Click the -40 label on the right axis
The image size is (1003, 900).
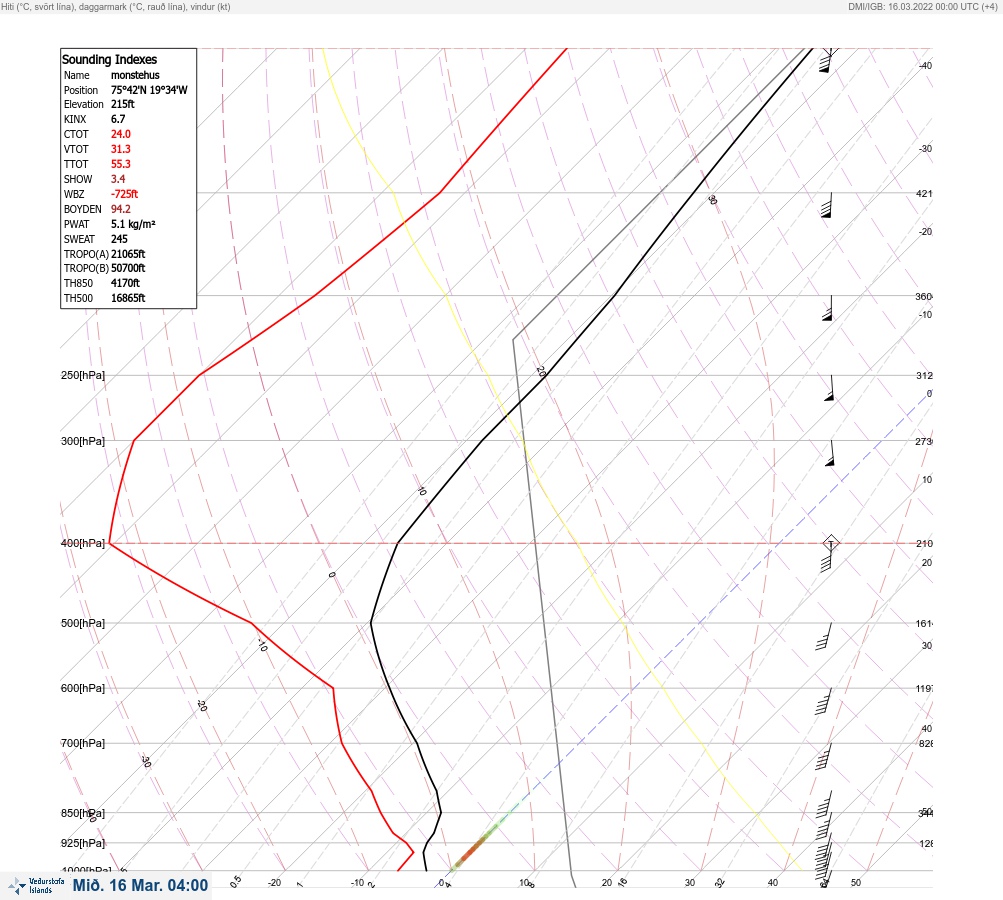click(x=925, y=65)
